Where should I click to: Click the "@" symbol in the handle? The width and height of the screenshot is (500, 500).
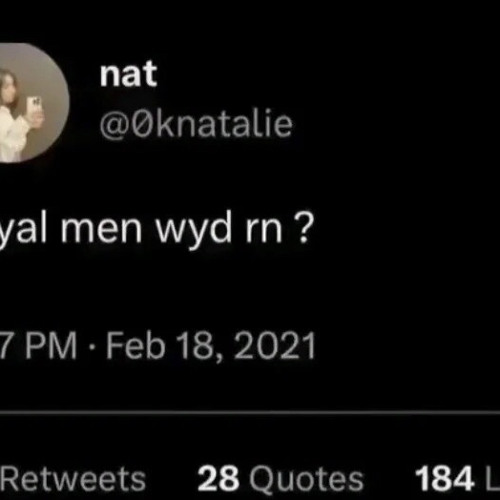tap(114, 125)
